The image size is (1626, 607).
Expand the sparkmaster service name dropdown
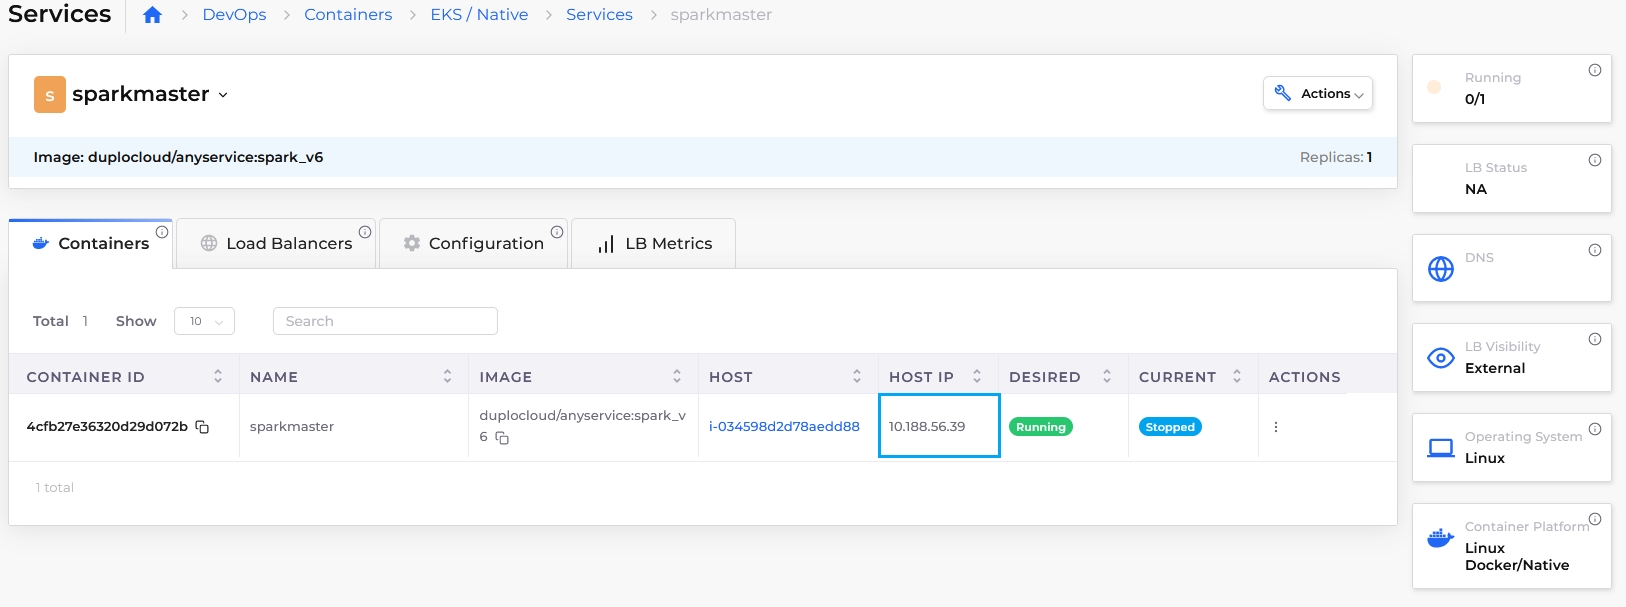[x=223, y=95]
